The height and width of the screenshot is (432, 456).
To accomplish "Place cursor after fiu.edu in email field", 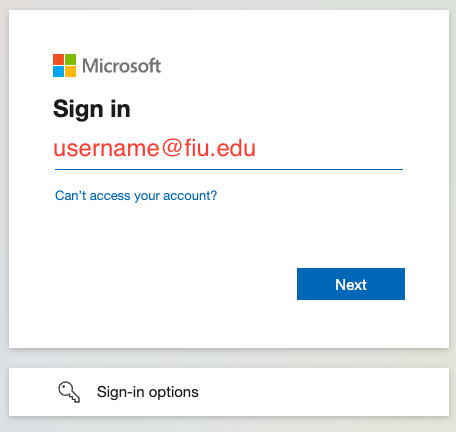I will click(258, 149).
